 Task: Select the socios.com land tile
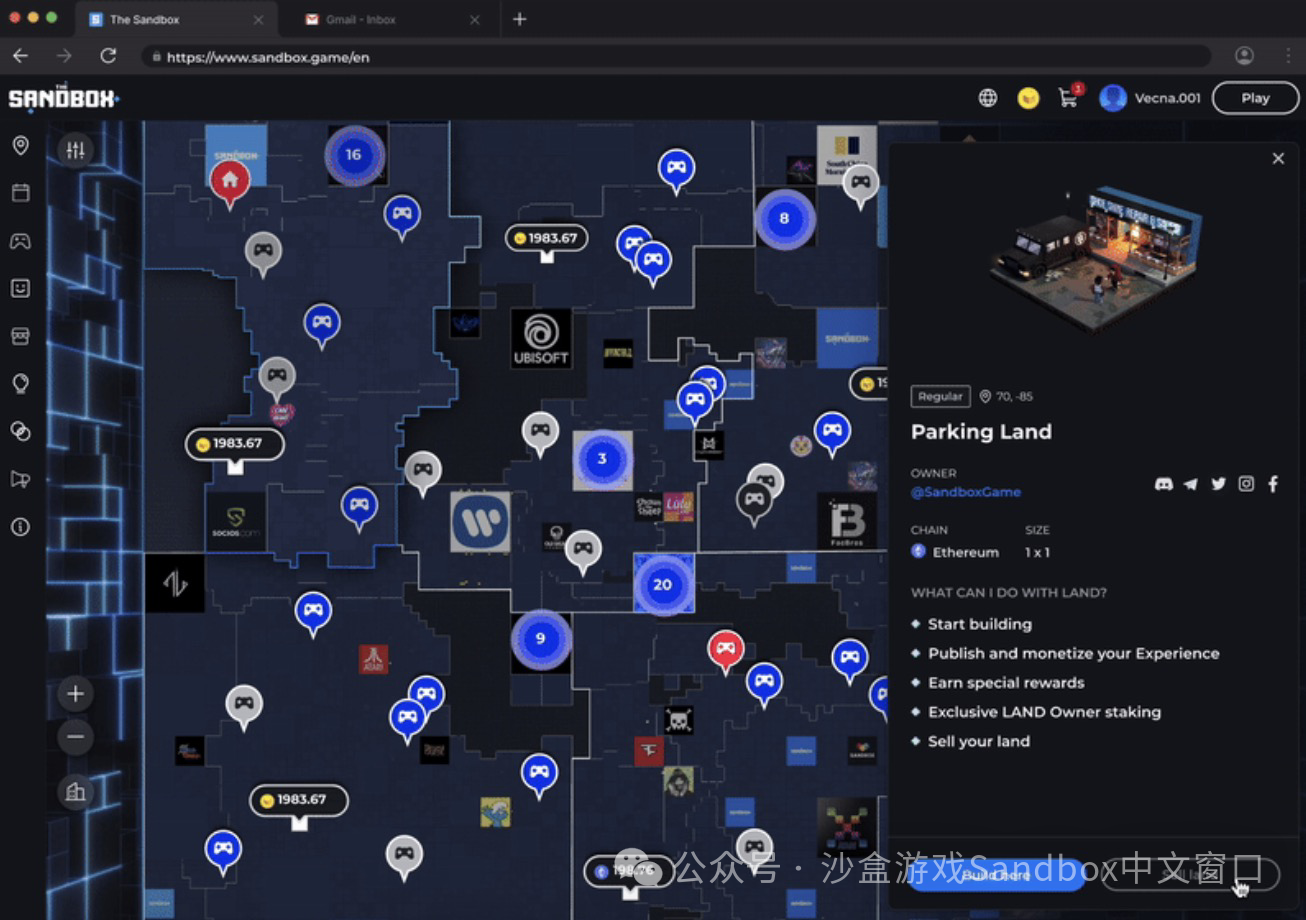pyautogui.click(x=235, y=522)
